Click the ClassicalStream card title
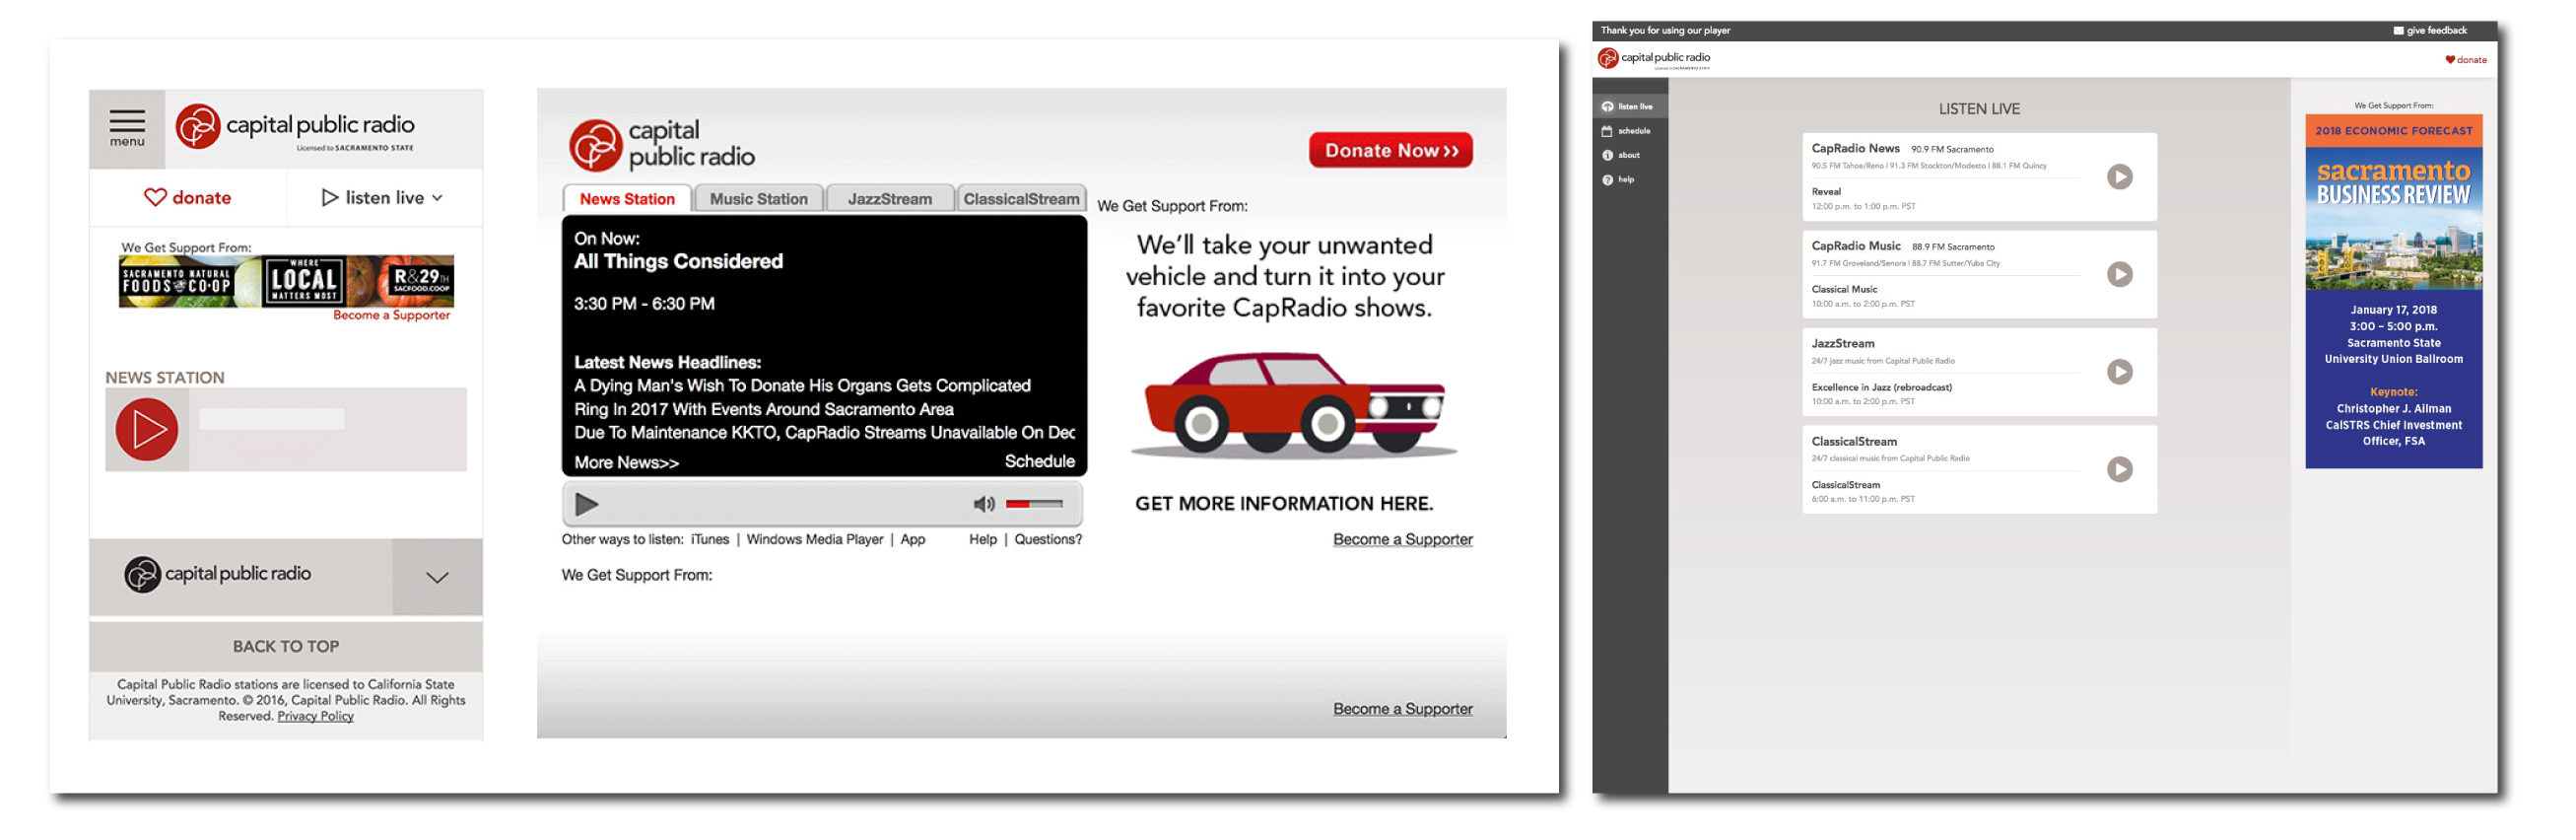Image resolution: width=2576 pixels, height=840 pixels. [x=1854, y=442]
